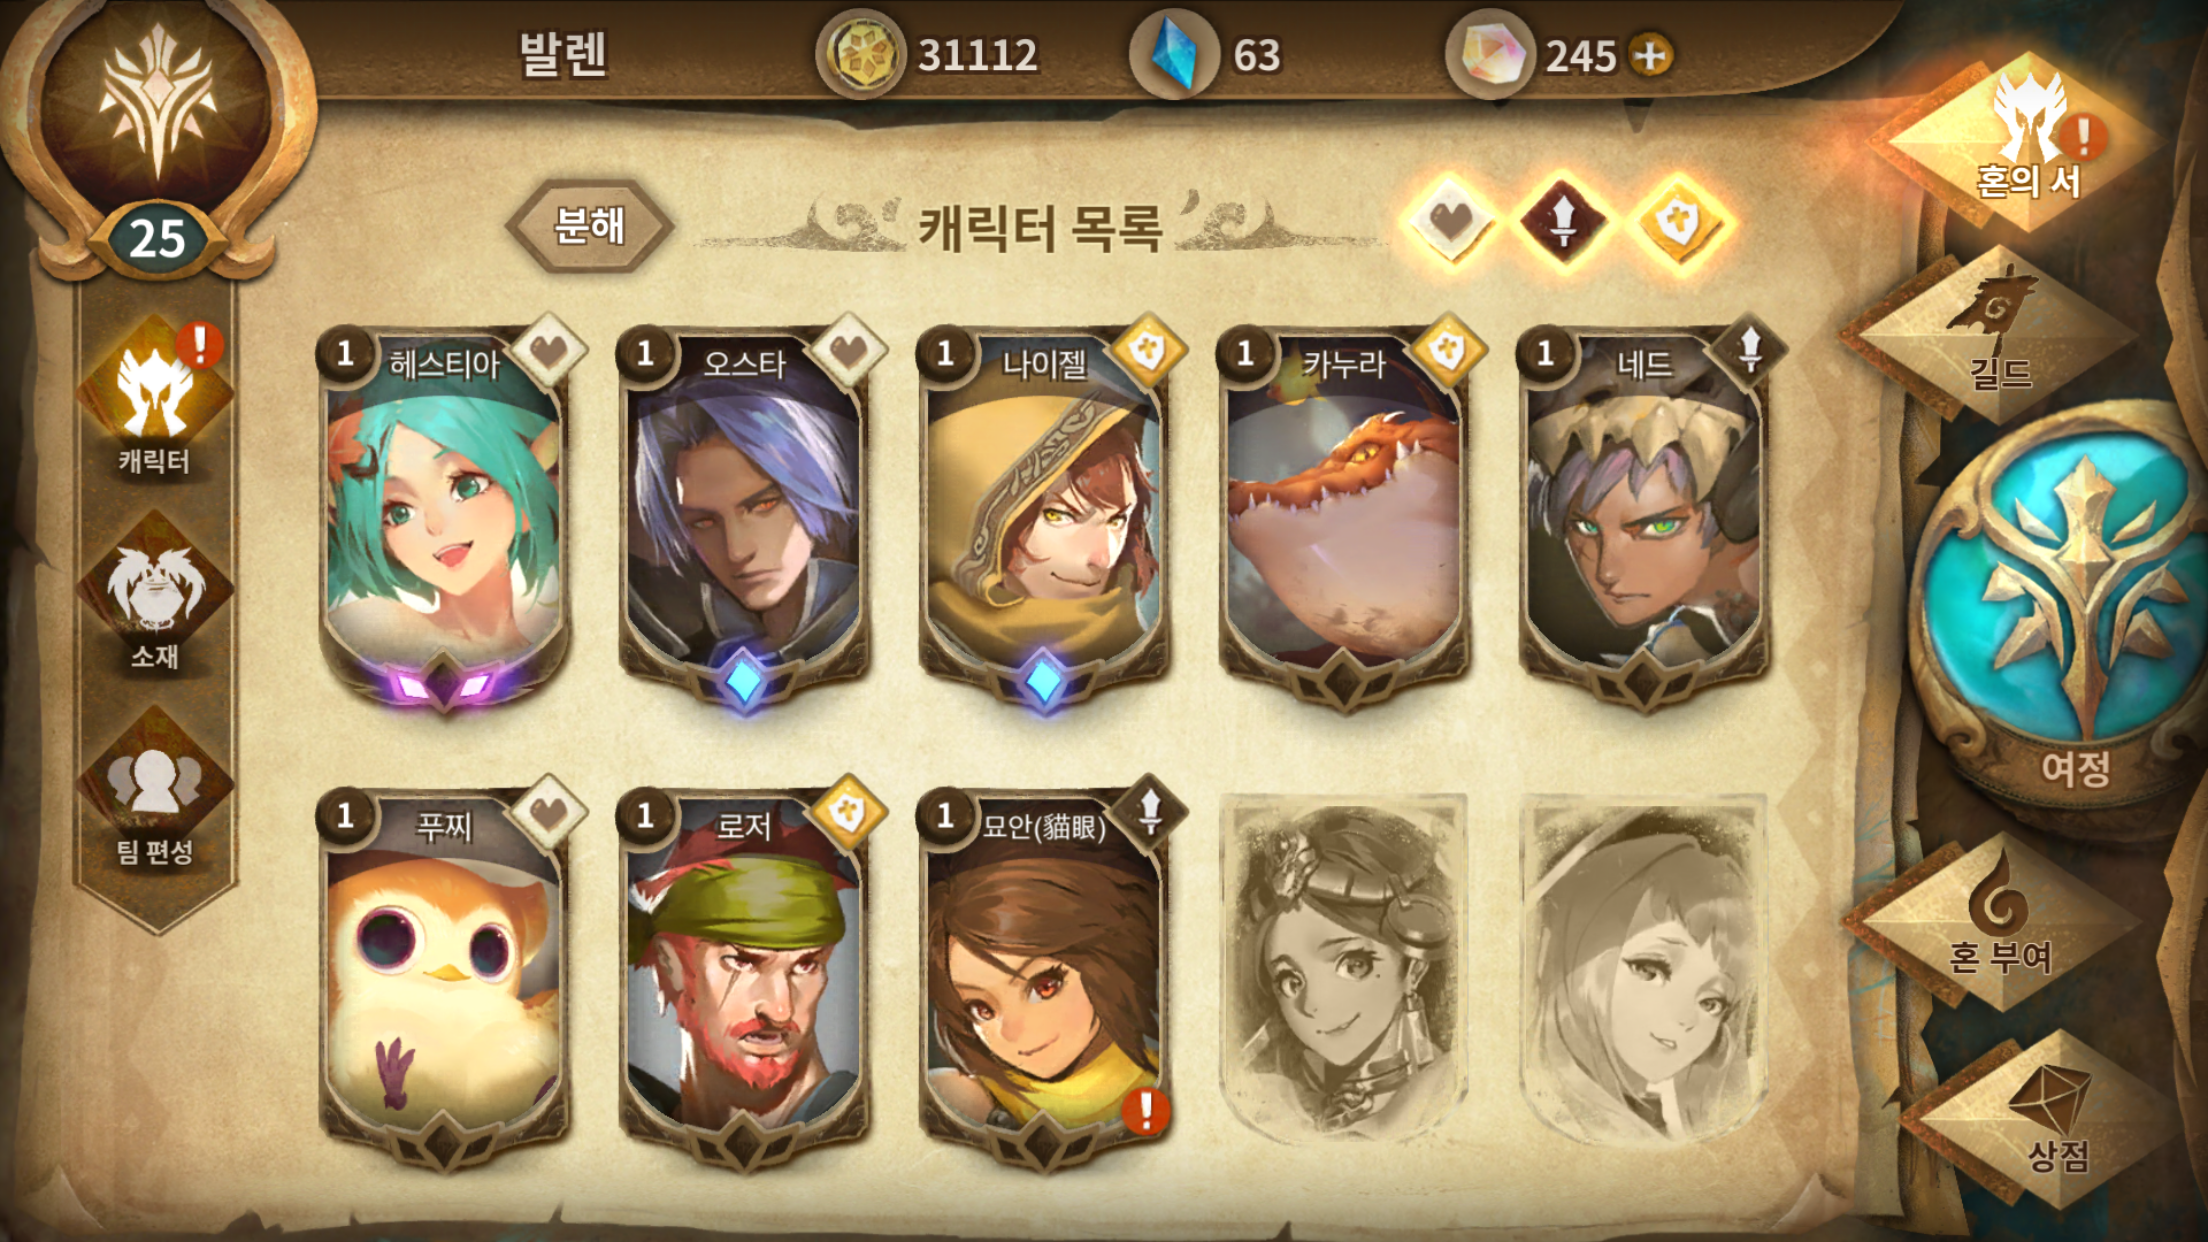Open the 묘안 character card with alert
2208x1242 pixels.
coord(1044,975)
